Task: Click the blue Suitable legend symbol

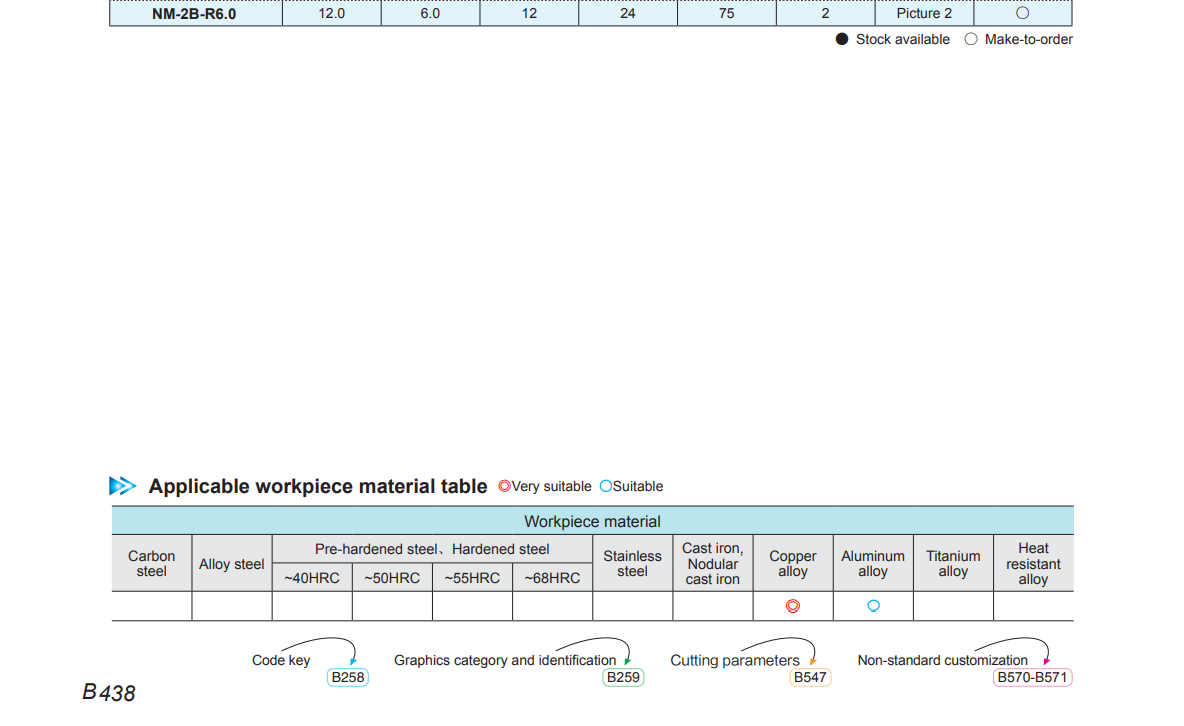Action: point(605,486)
